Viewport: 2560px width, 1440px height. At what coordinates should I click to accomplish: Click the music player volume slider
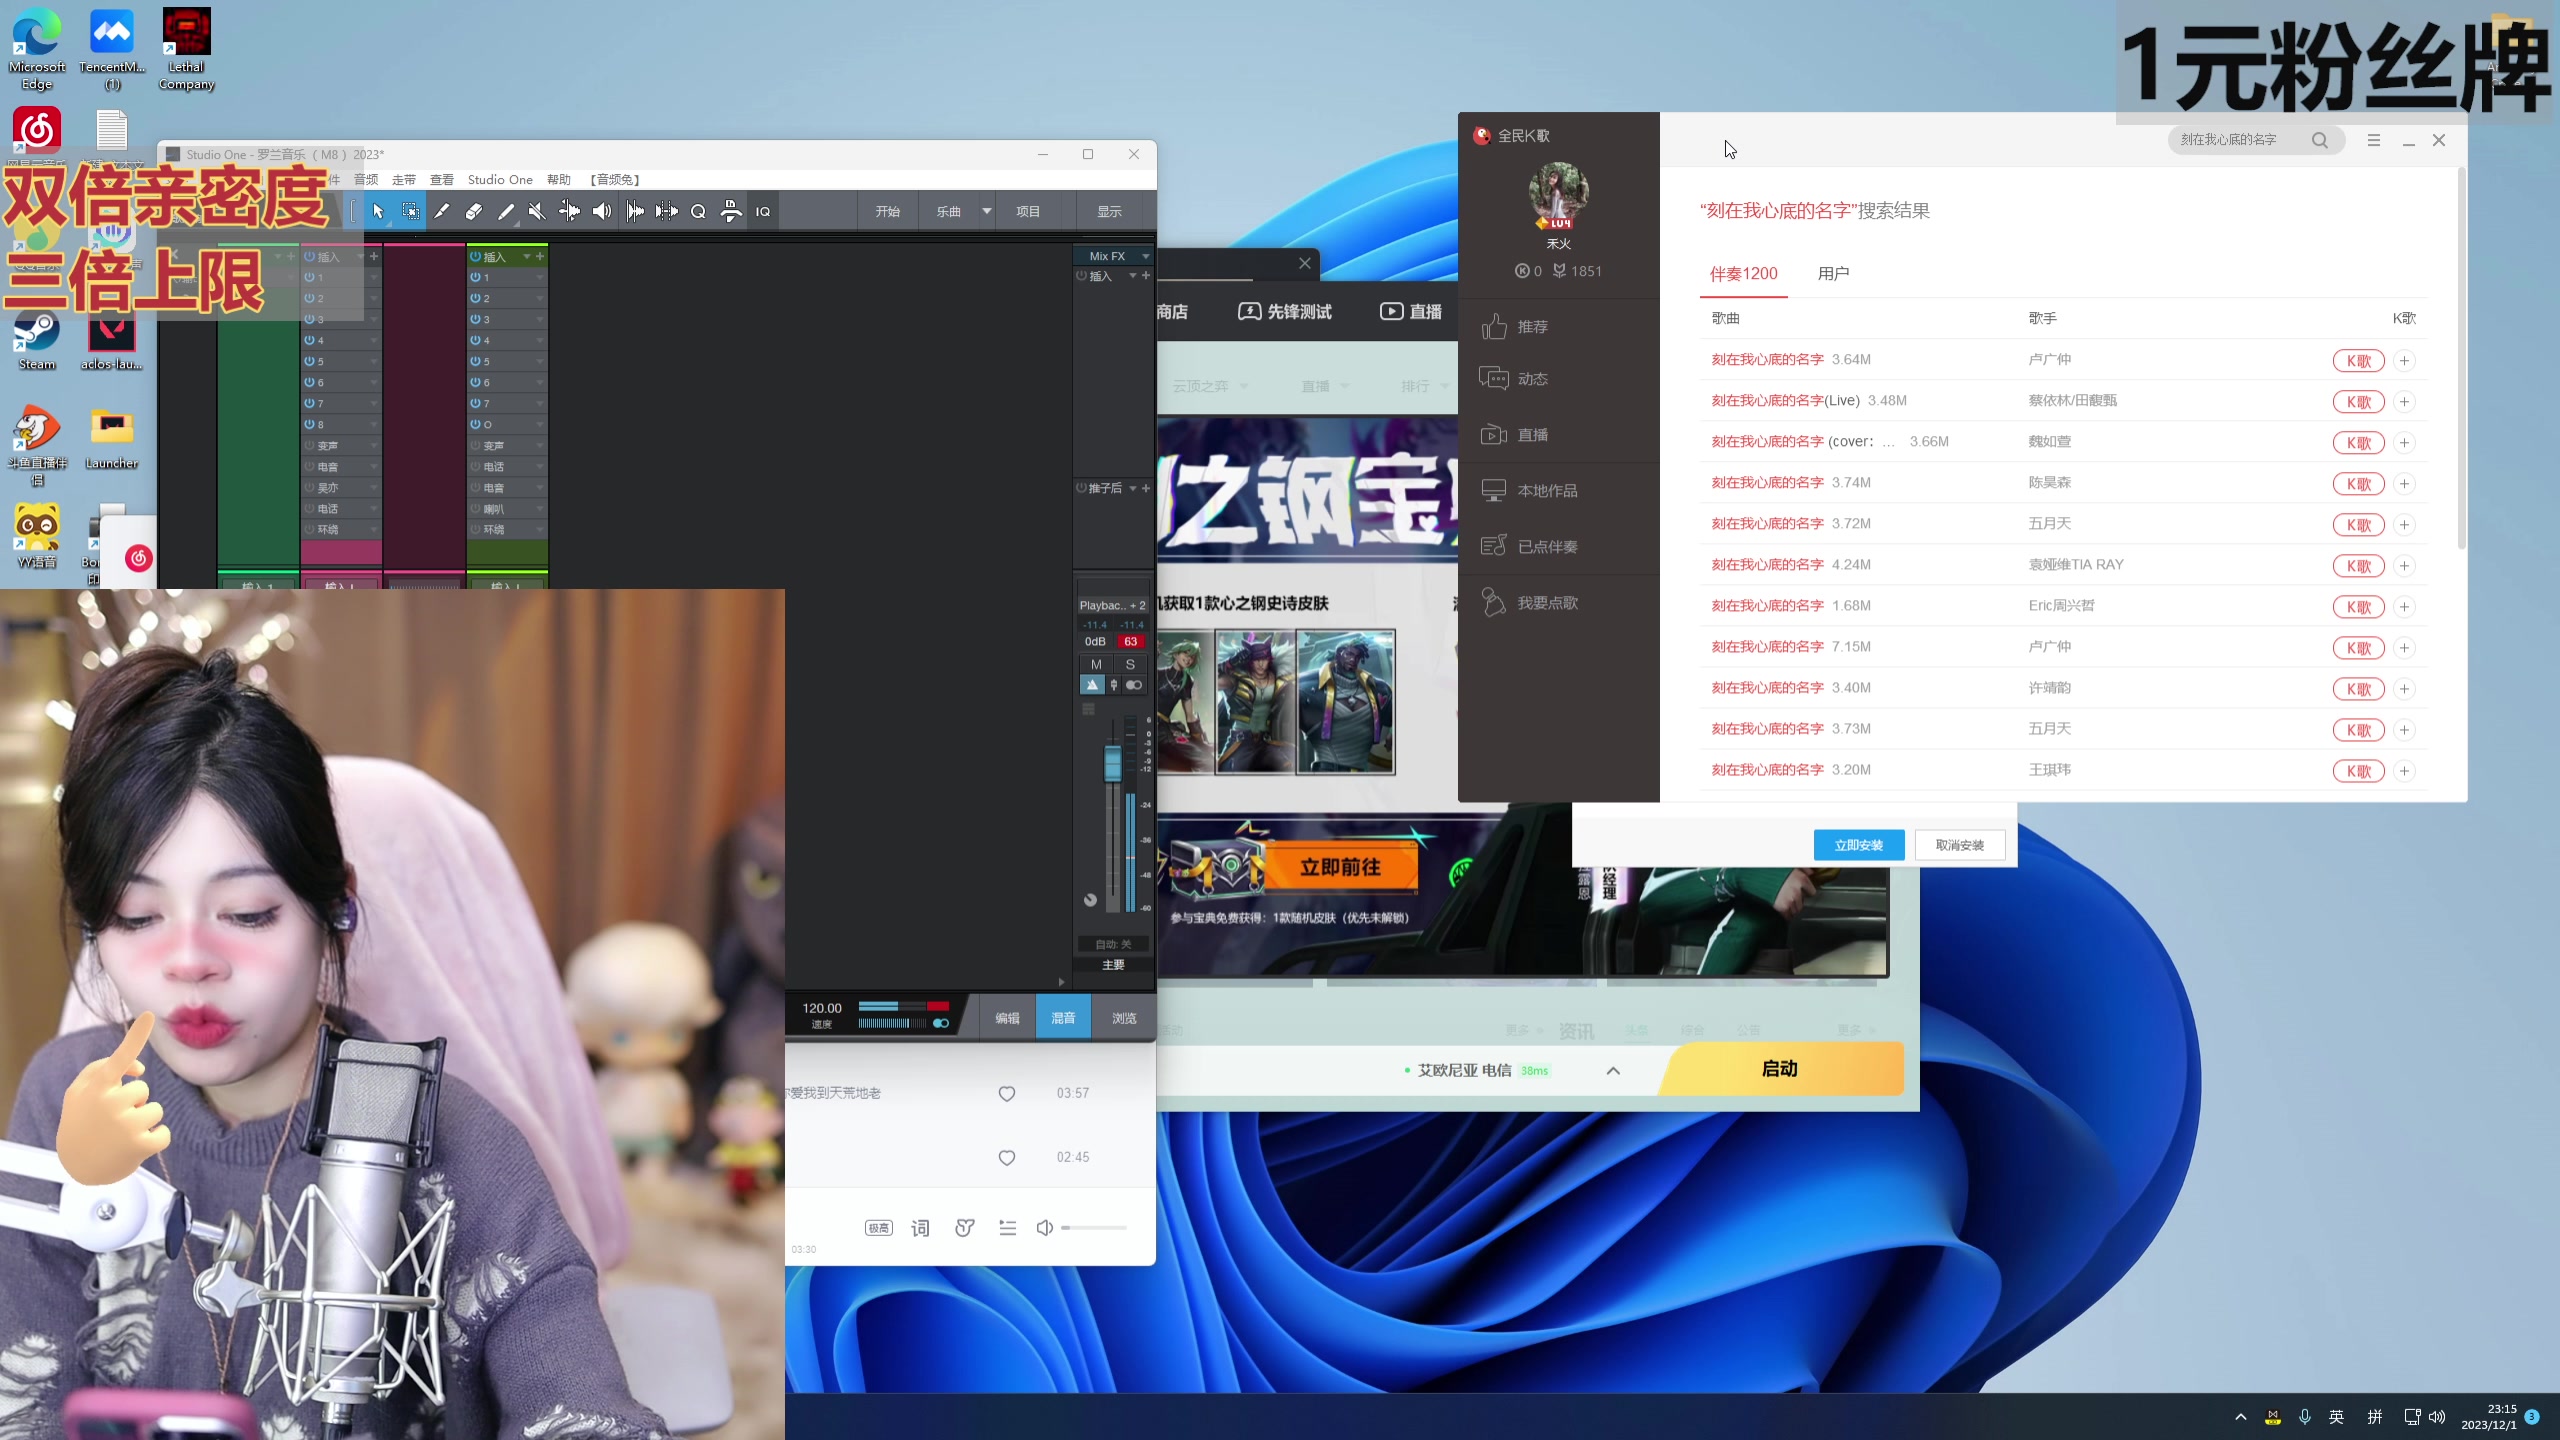pyautogui.click(x=1094, y=1228)
